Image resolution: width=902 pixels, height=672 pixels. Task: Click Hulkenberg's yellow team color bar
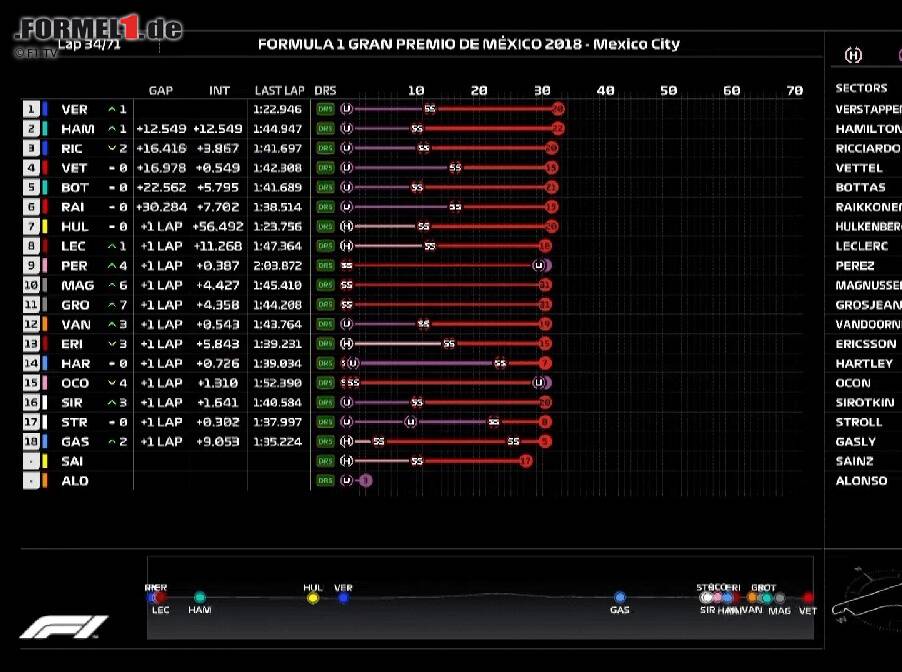pyautogui.click(x=45, y=226)
